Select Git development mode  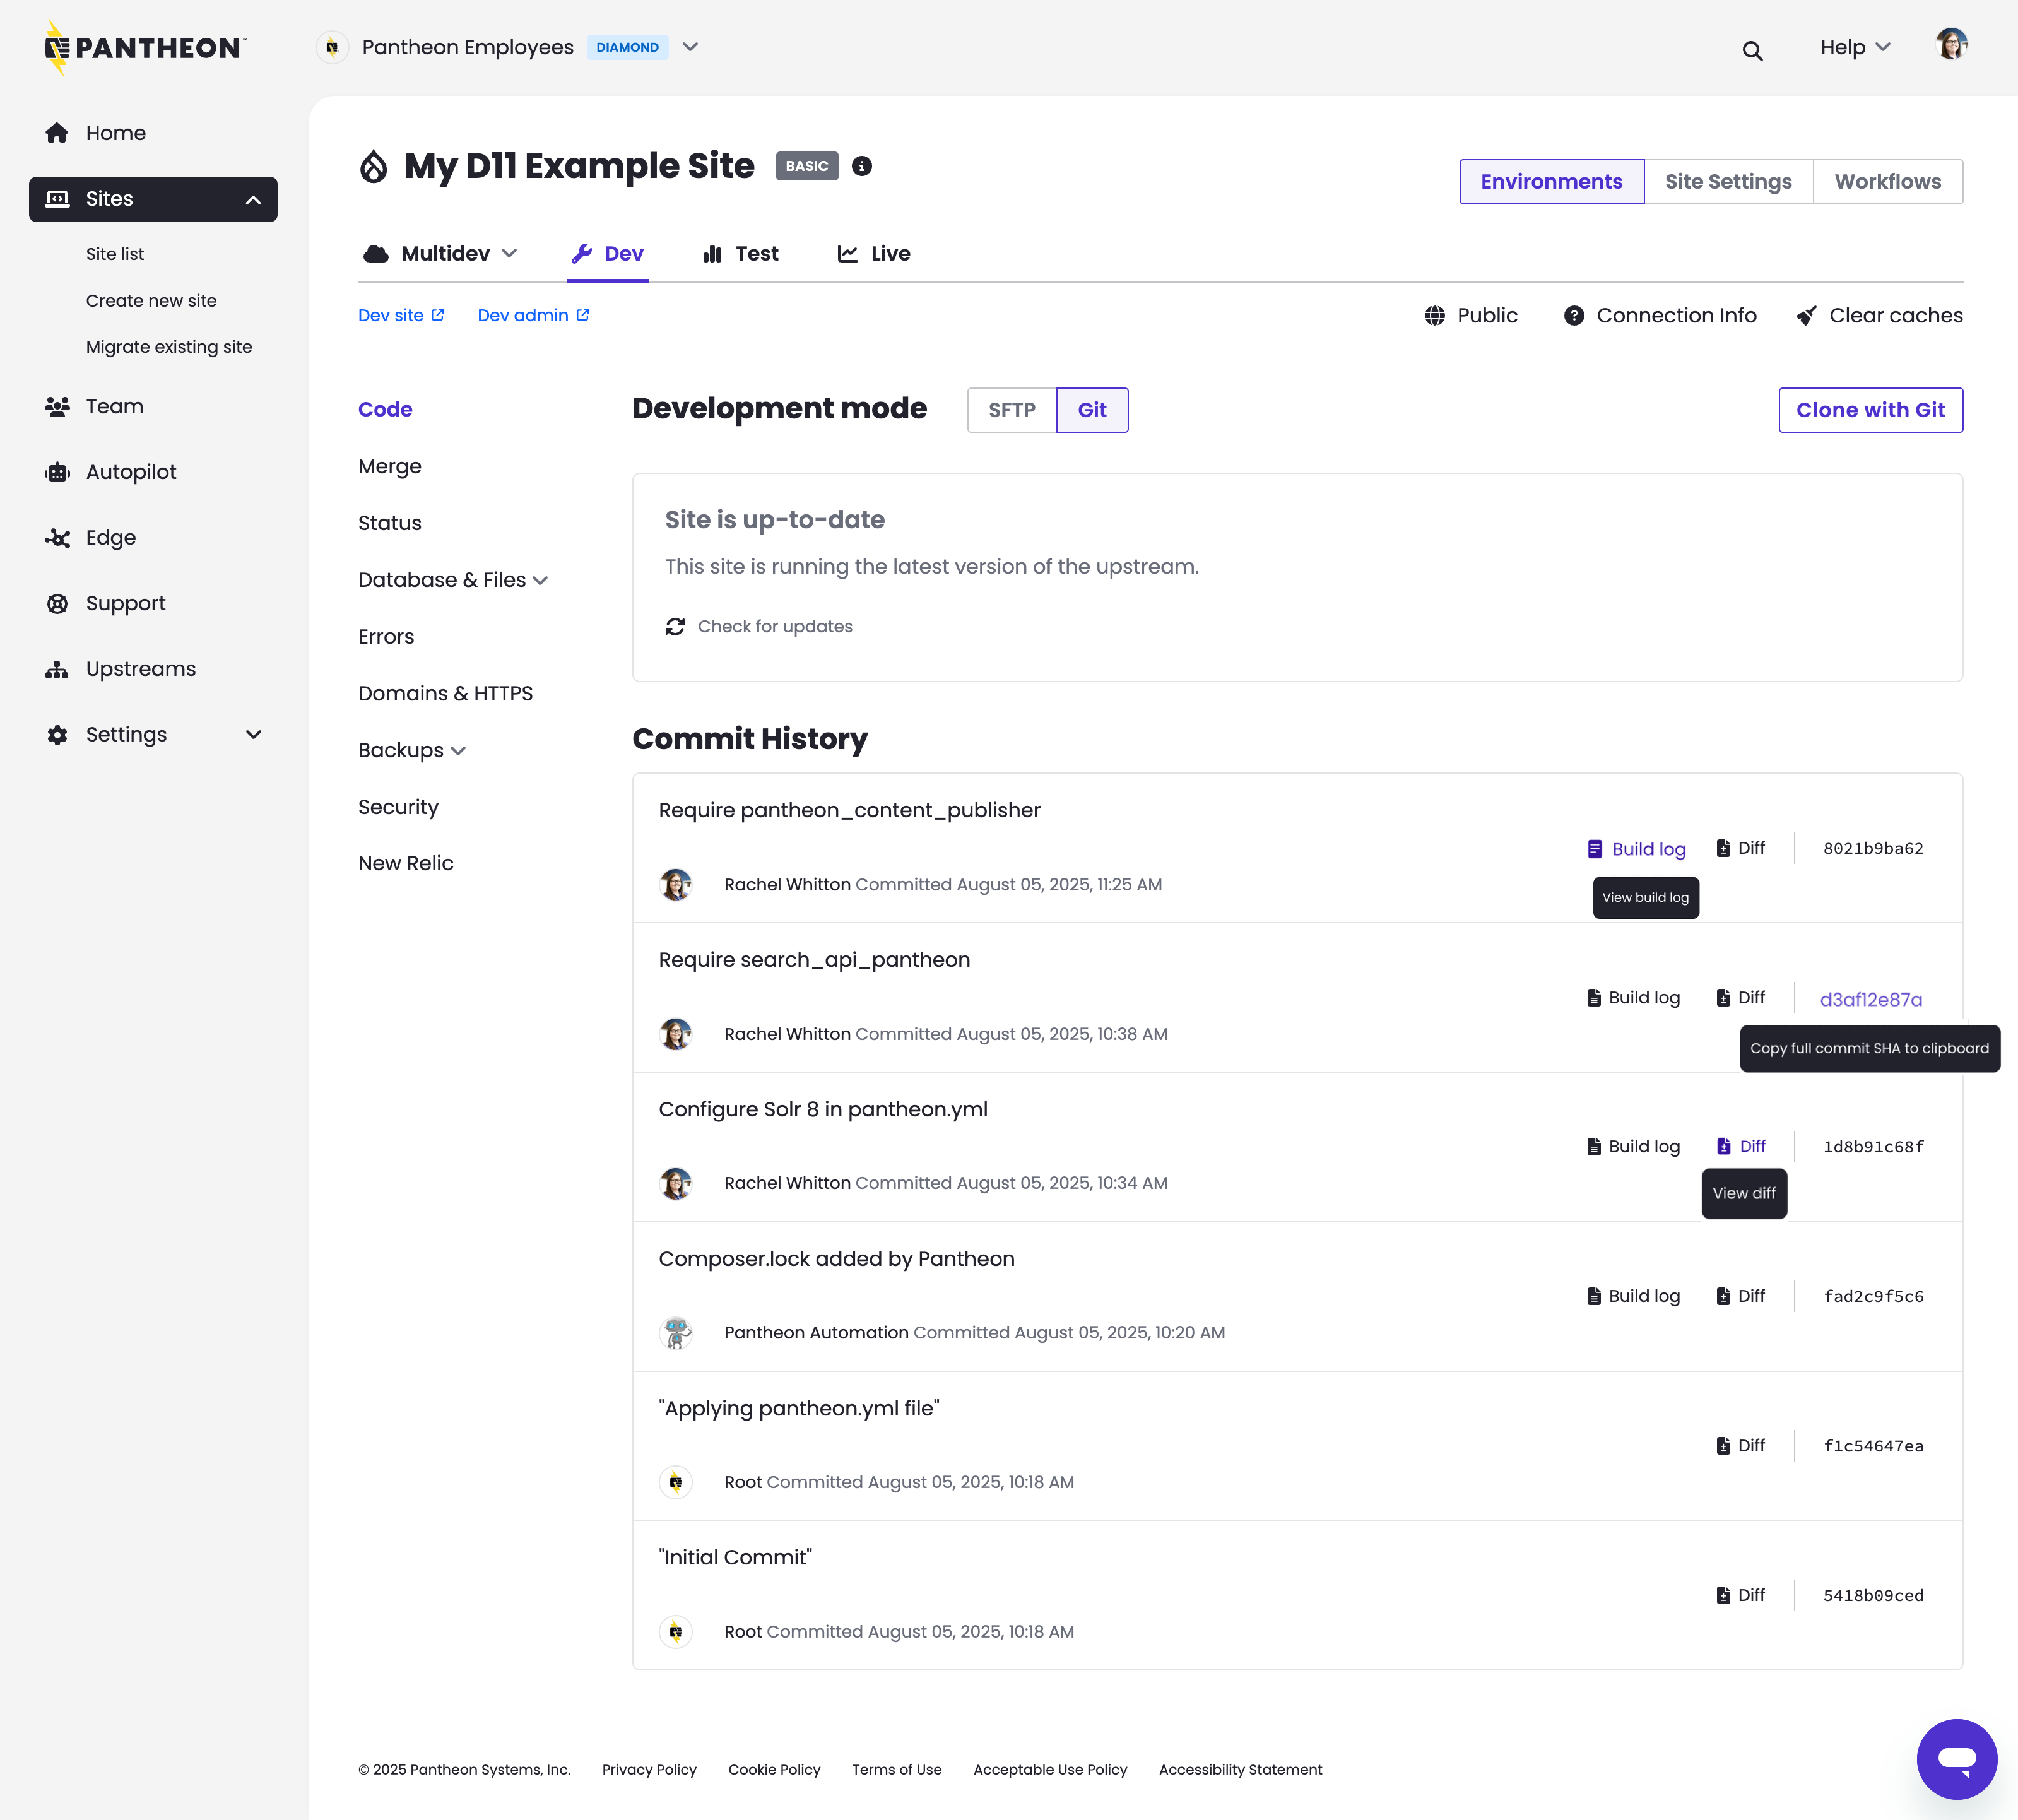(x=1092, y=410)
